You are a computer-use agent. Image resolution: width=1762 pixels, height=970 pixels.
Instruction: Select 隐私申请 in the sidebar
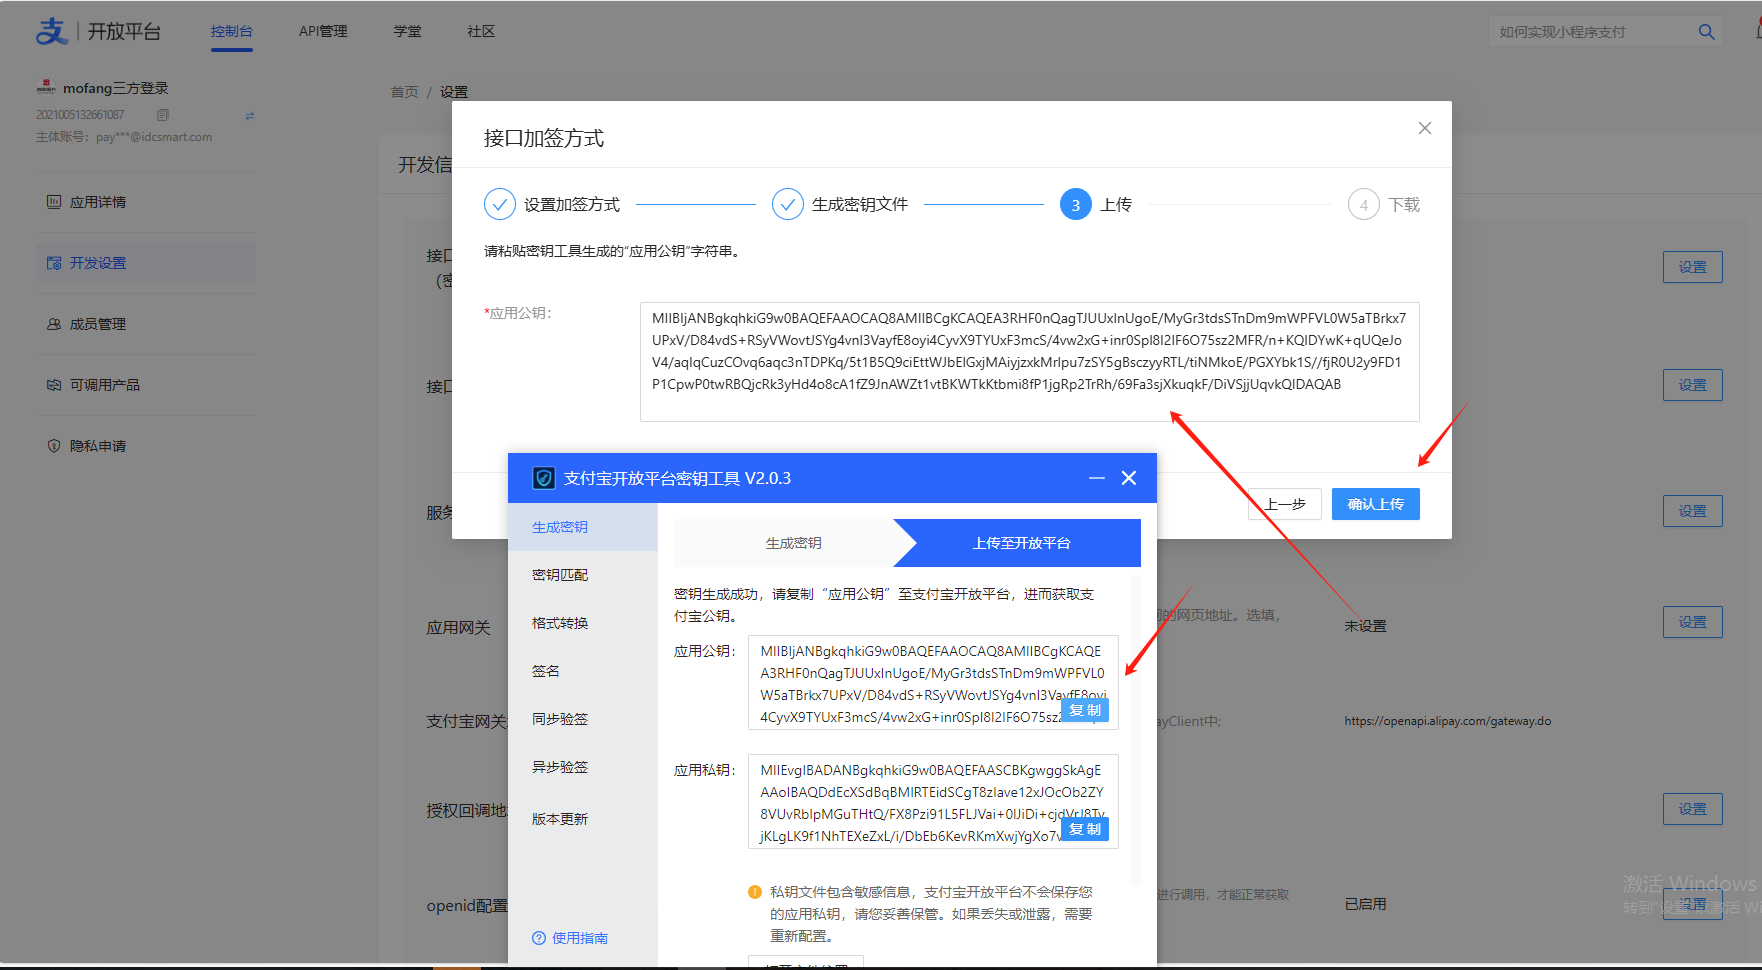coord(146,446)
